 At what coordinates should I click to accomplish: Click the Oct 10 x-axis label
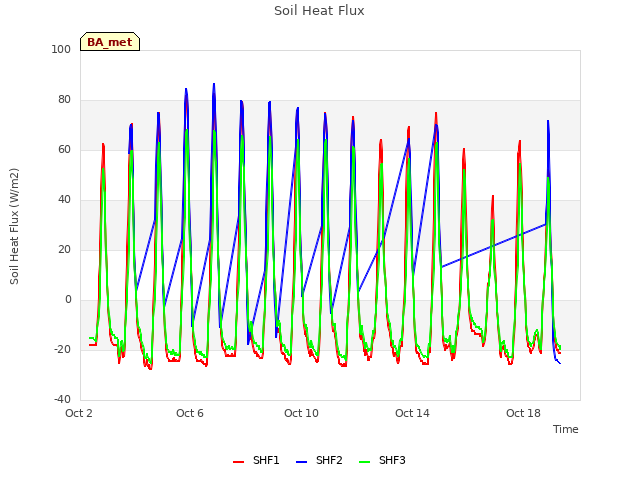pos(301,413)
